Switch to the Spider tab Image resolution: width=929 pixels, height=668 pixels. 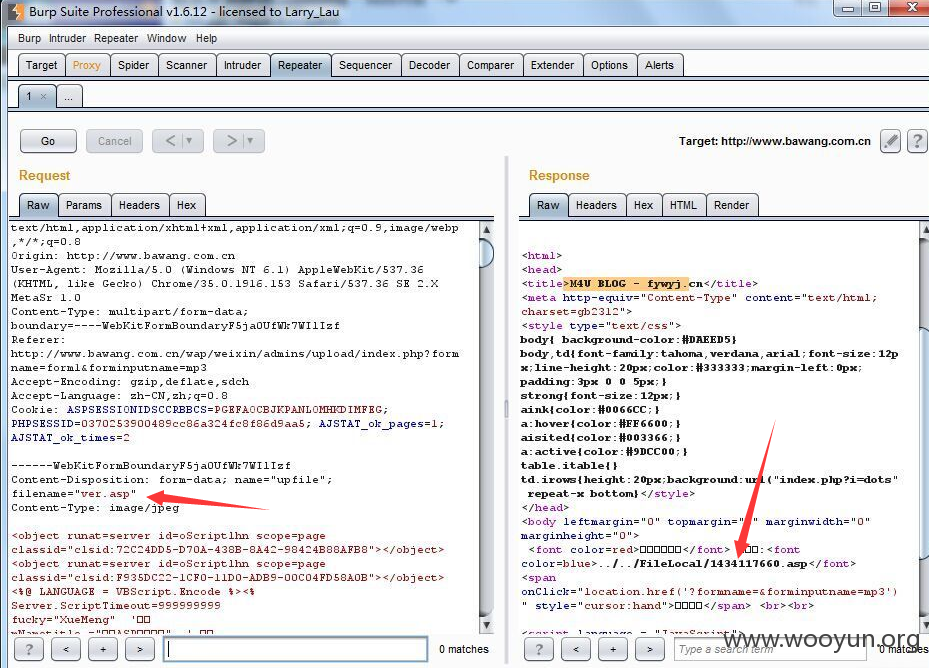pyautogui.click(x=133, y=65)
